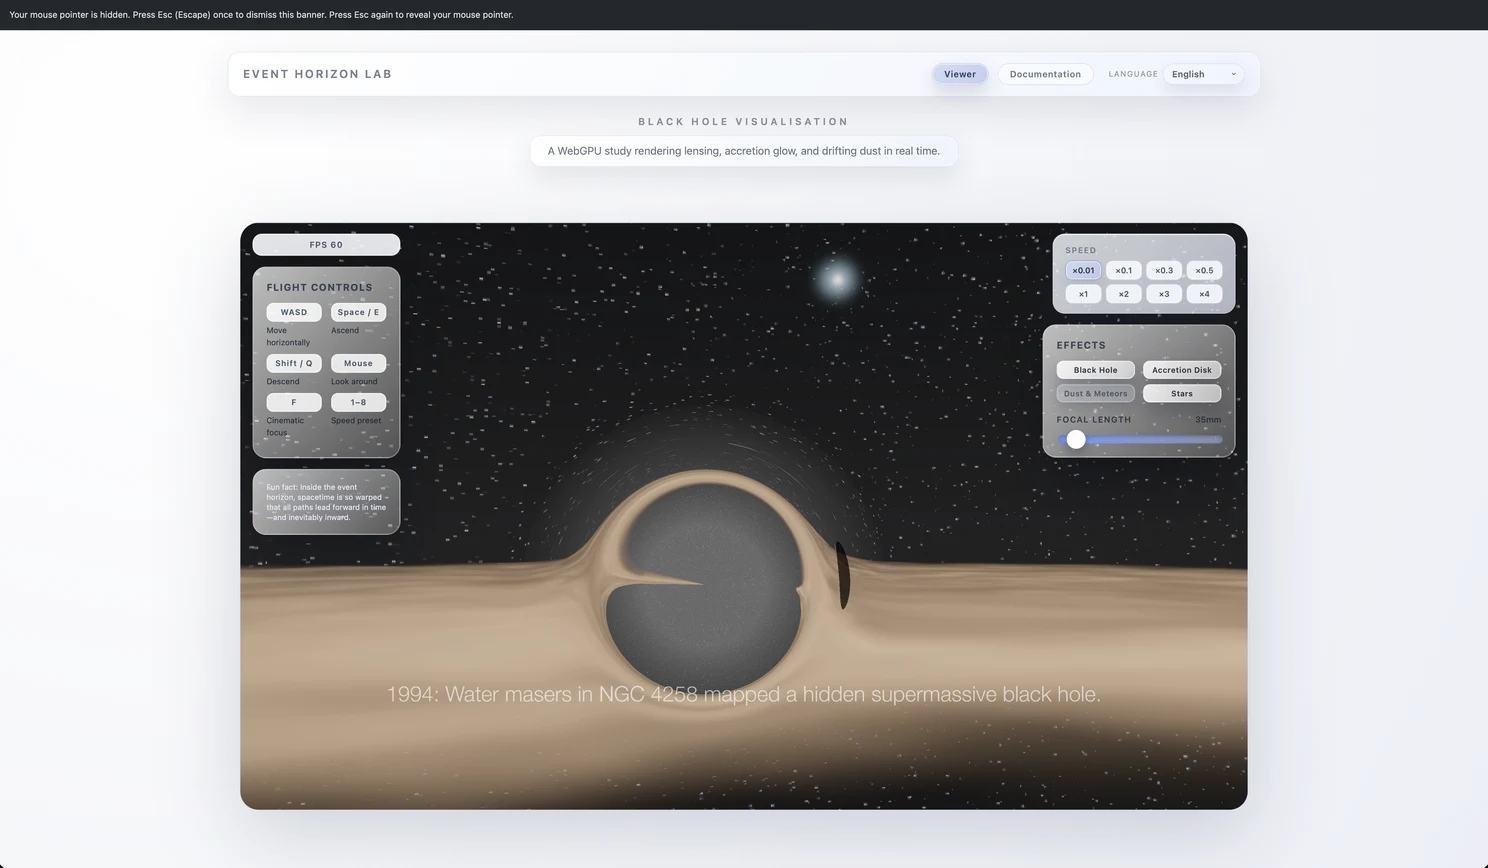Click the Speed panel label
Image resolution: width=1488 pixels, height=868 pixels.
1080,250
